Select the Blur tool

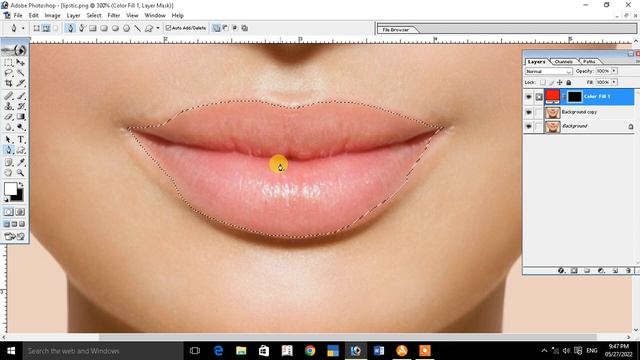9,127
